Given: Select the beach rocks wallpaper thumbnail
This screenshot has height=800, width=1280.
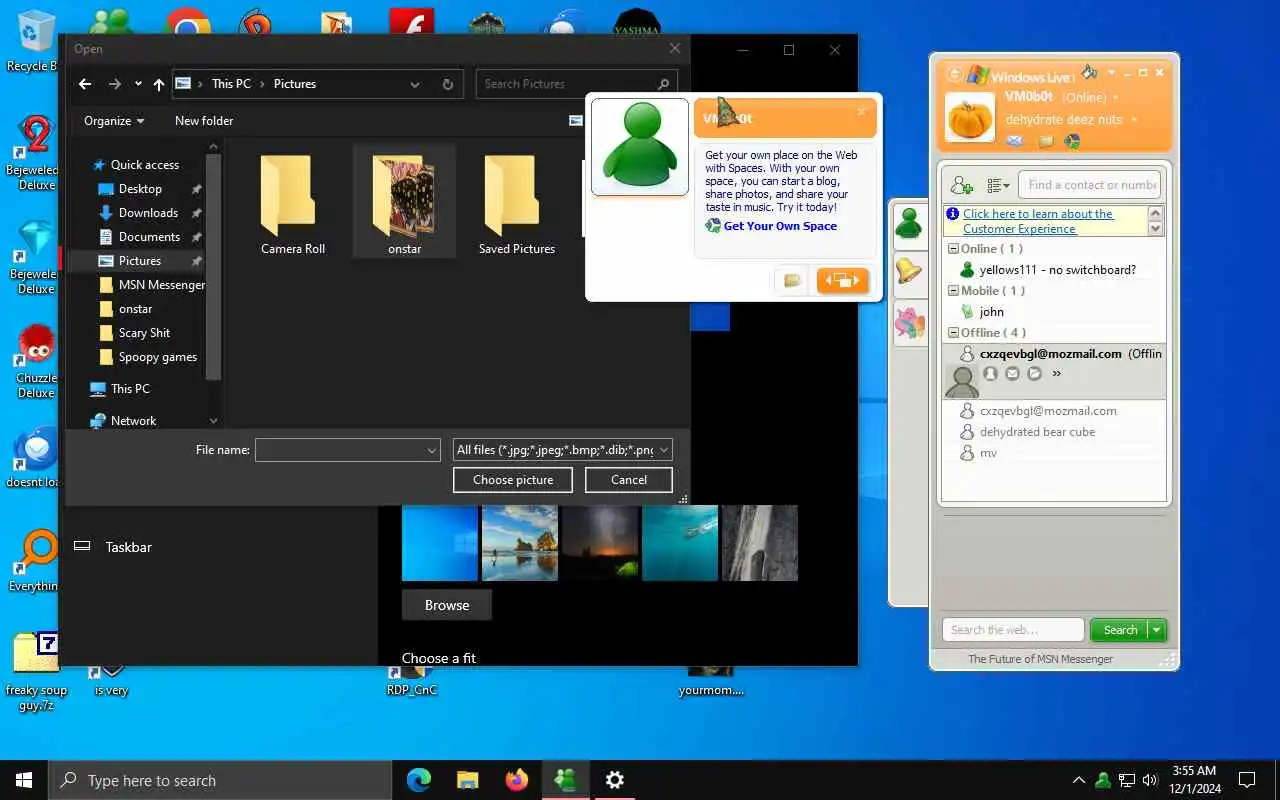Looking at the screenshot, I should [520, 543].
